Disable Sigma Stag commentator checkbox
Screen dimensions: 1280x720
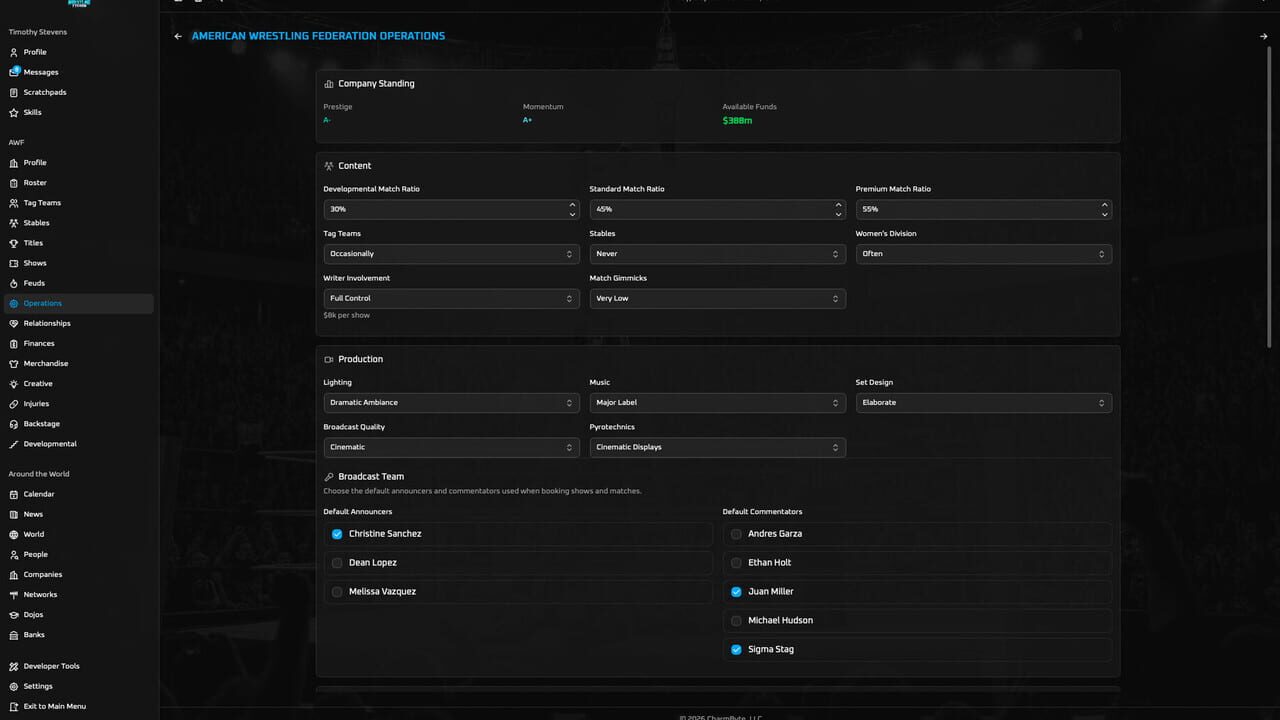(737, 650)
